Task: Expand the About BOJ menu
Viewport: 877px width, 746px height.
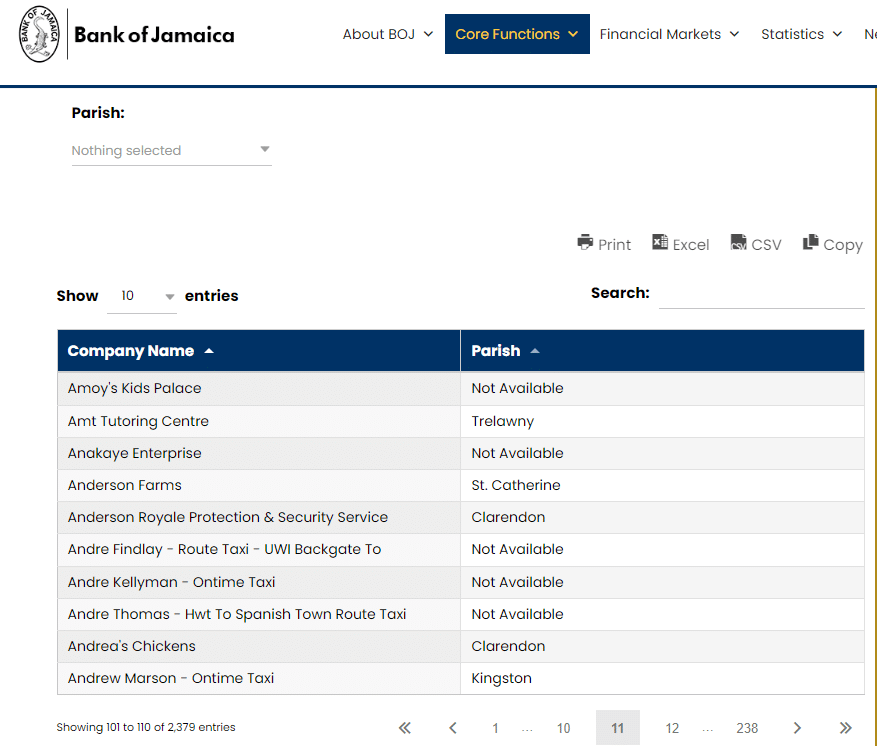Action: point(388,34)
